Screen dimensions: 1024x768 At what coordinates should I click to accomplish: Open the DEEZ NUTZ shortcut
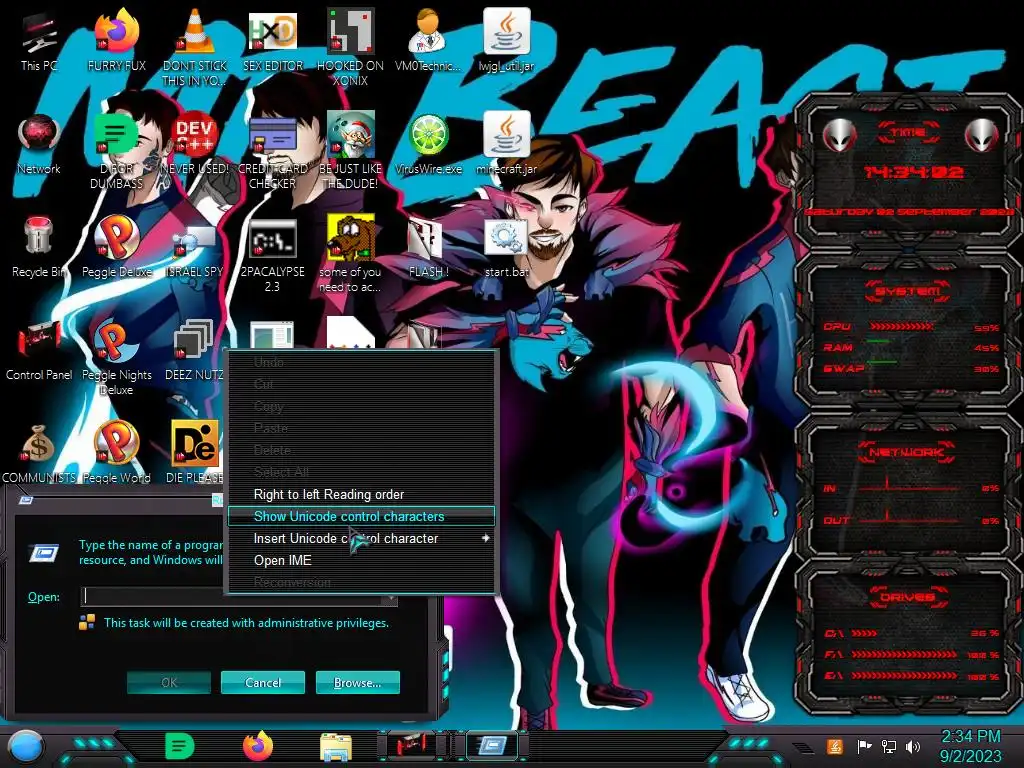pyautogui.click(x=194, y=351)
